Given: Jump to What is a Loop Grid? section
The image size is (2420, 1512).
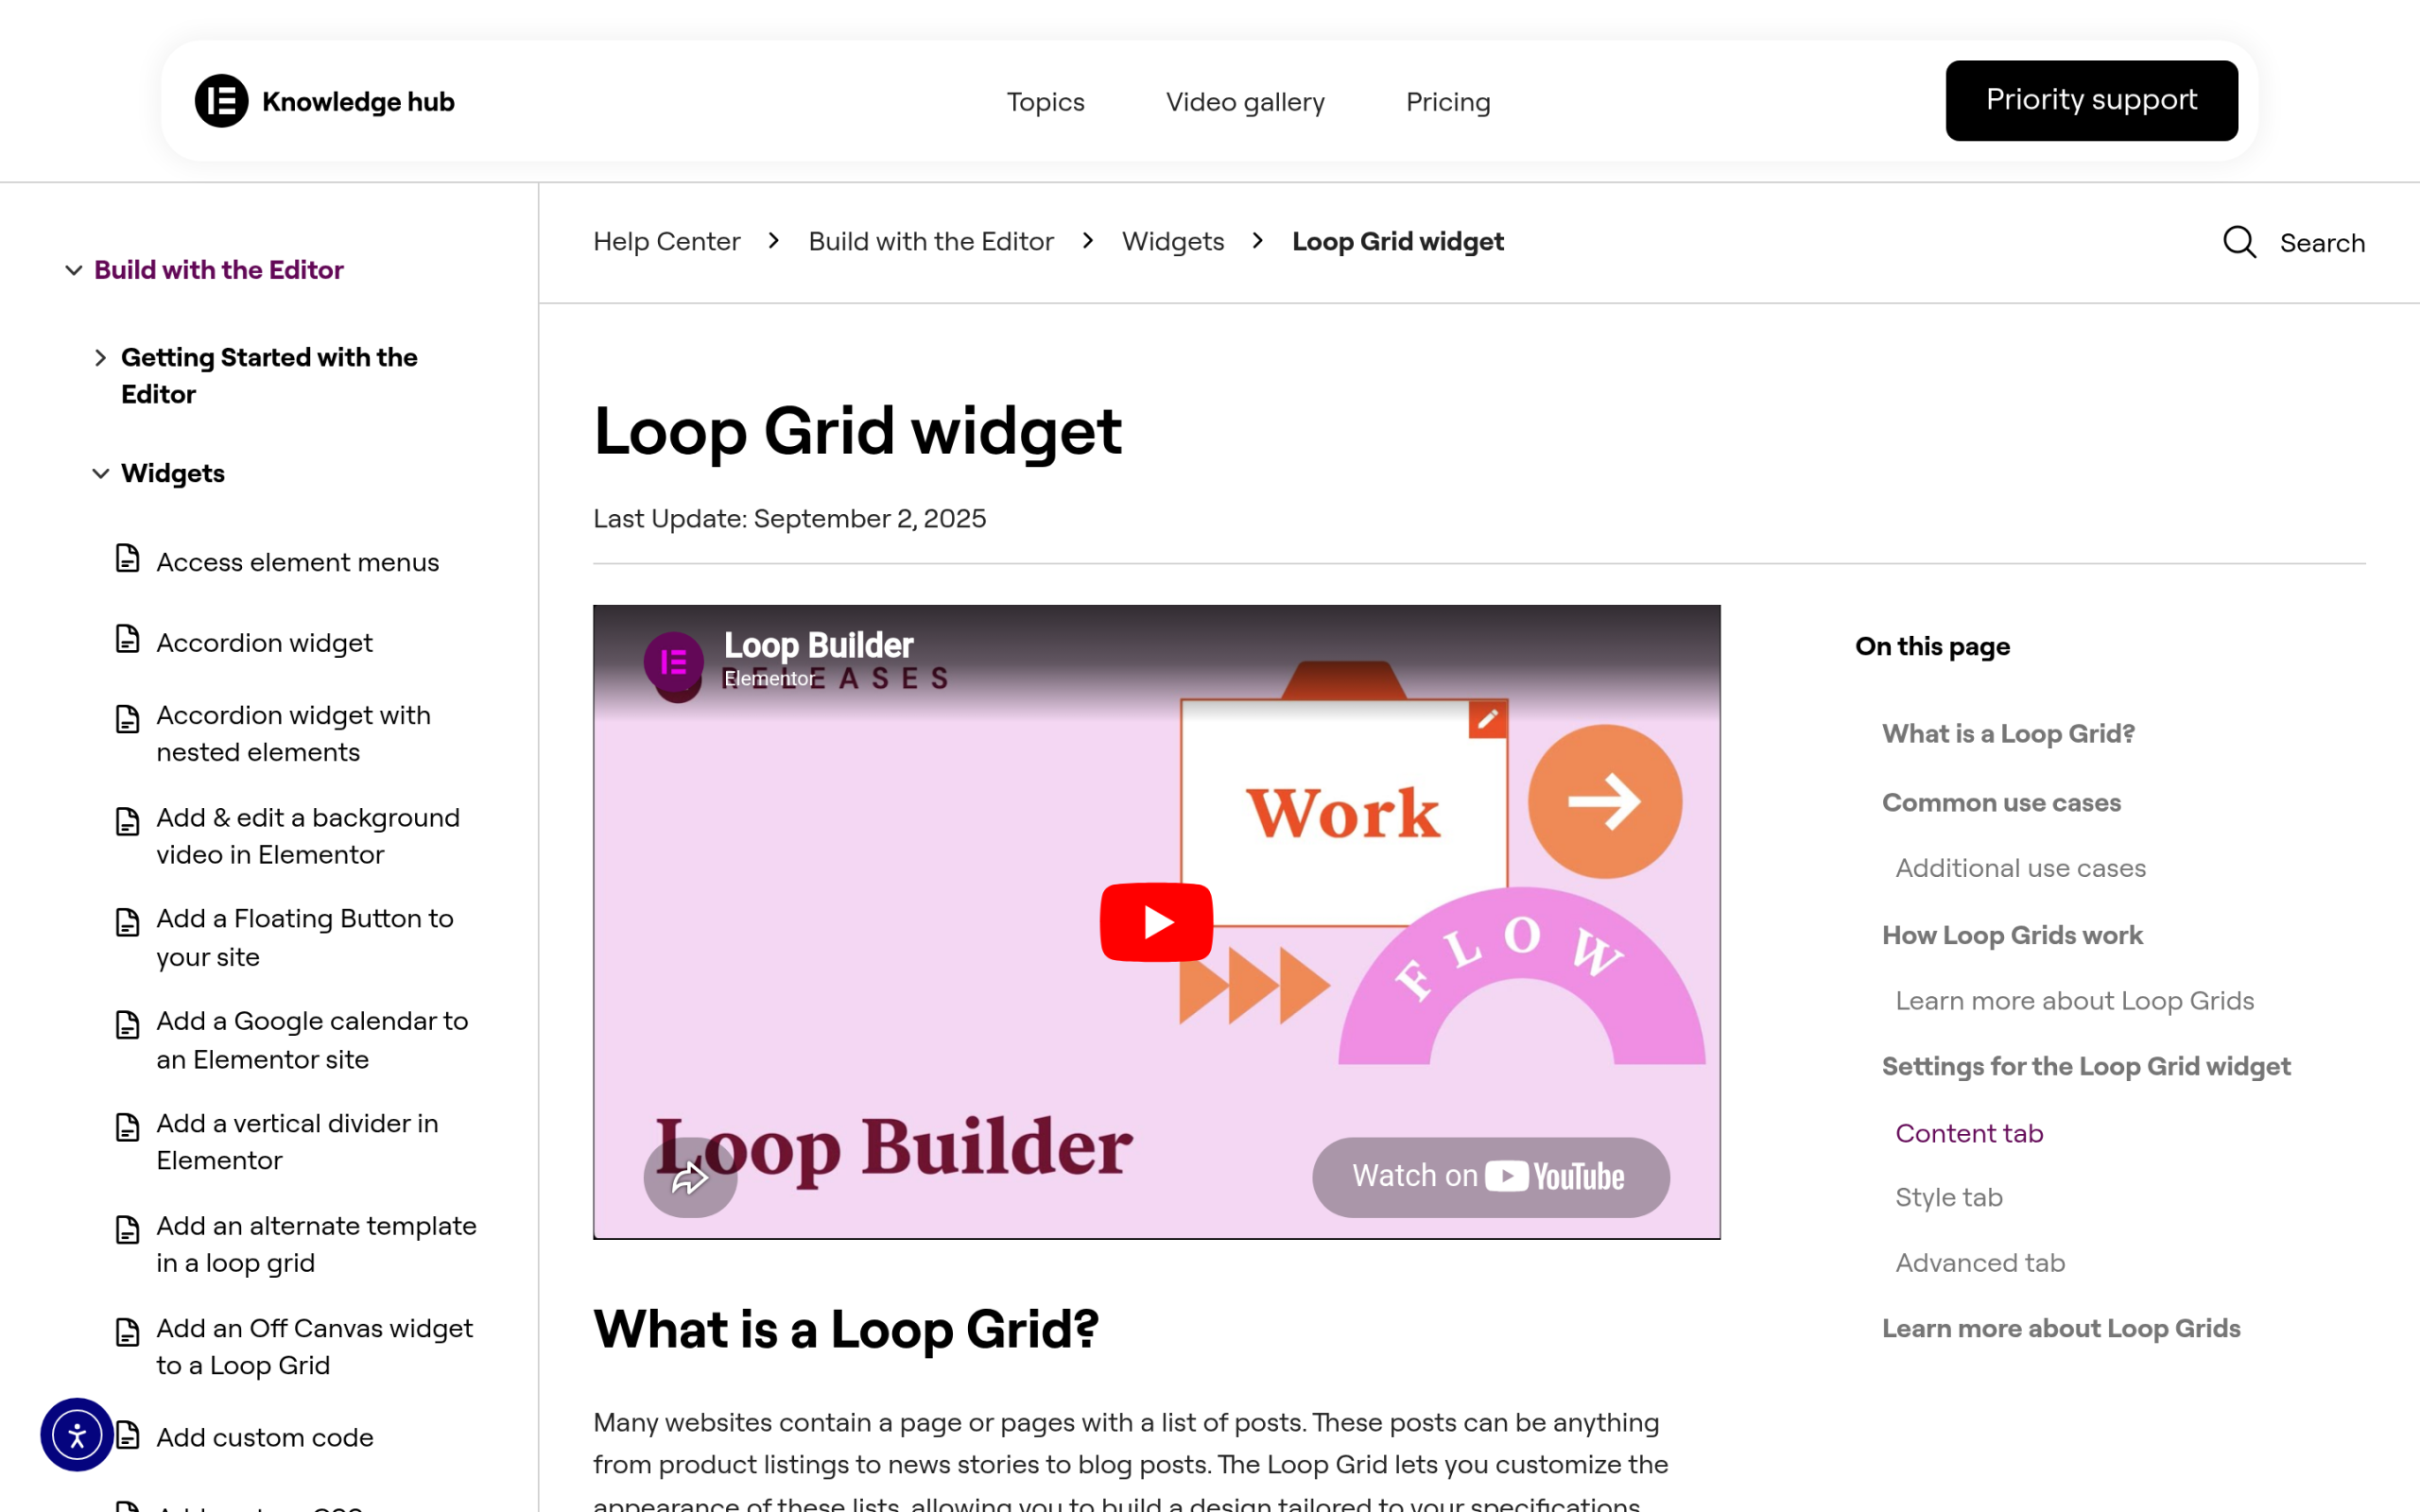Looking at the screenshot, I should (x=2008, y=734).
